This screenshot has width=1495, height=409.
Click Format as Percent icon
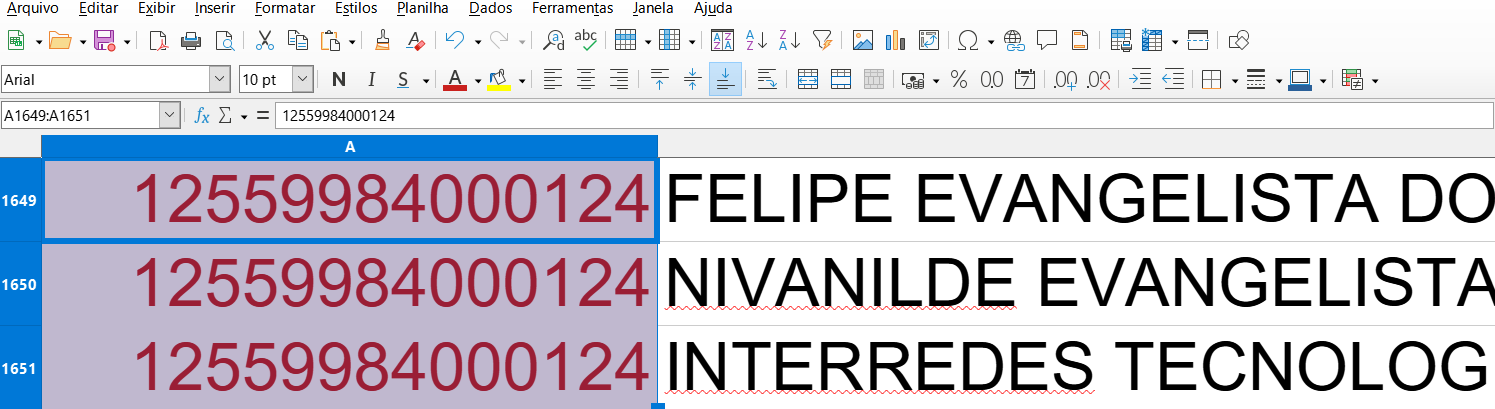click(959, 80)
